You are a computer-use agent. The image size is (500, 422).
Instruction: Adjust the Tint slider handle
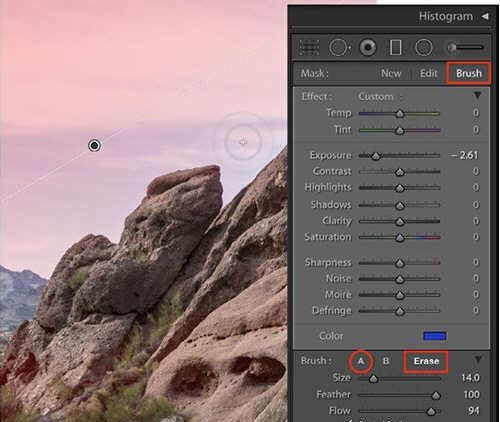(x=400, y=130)
